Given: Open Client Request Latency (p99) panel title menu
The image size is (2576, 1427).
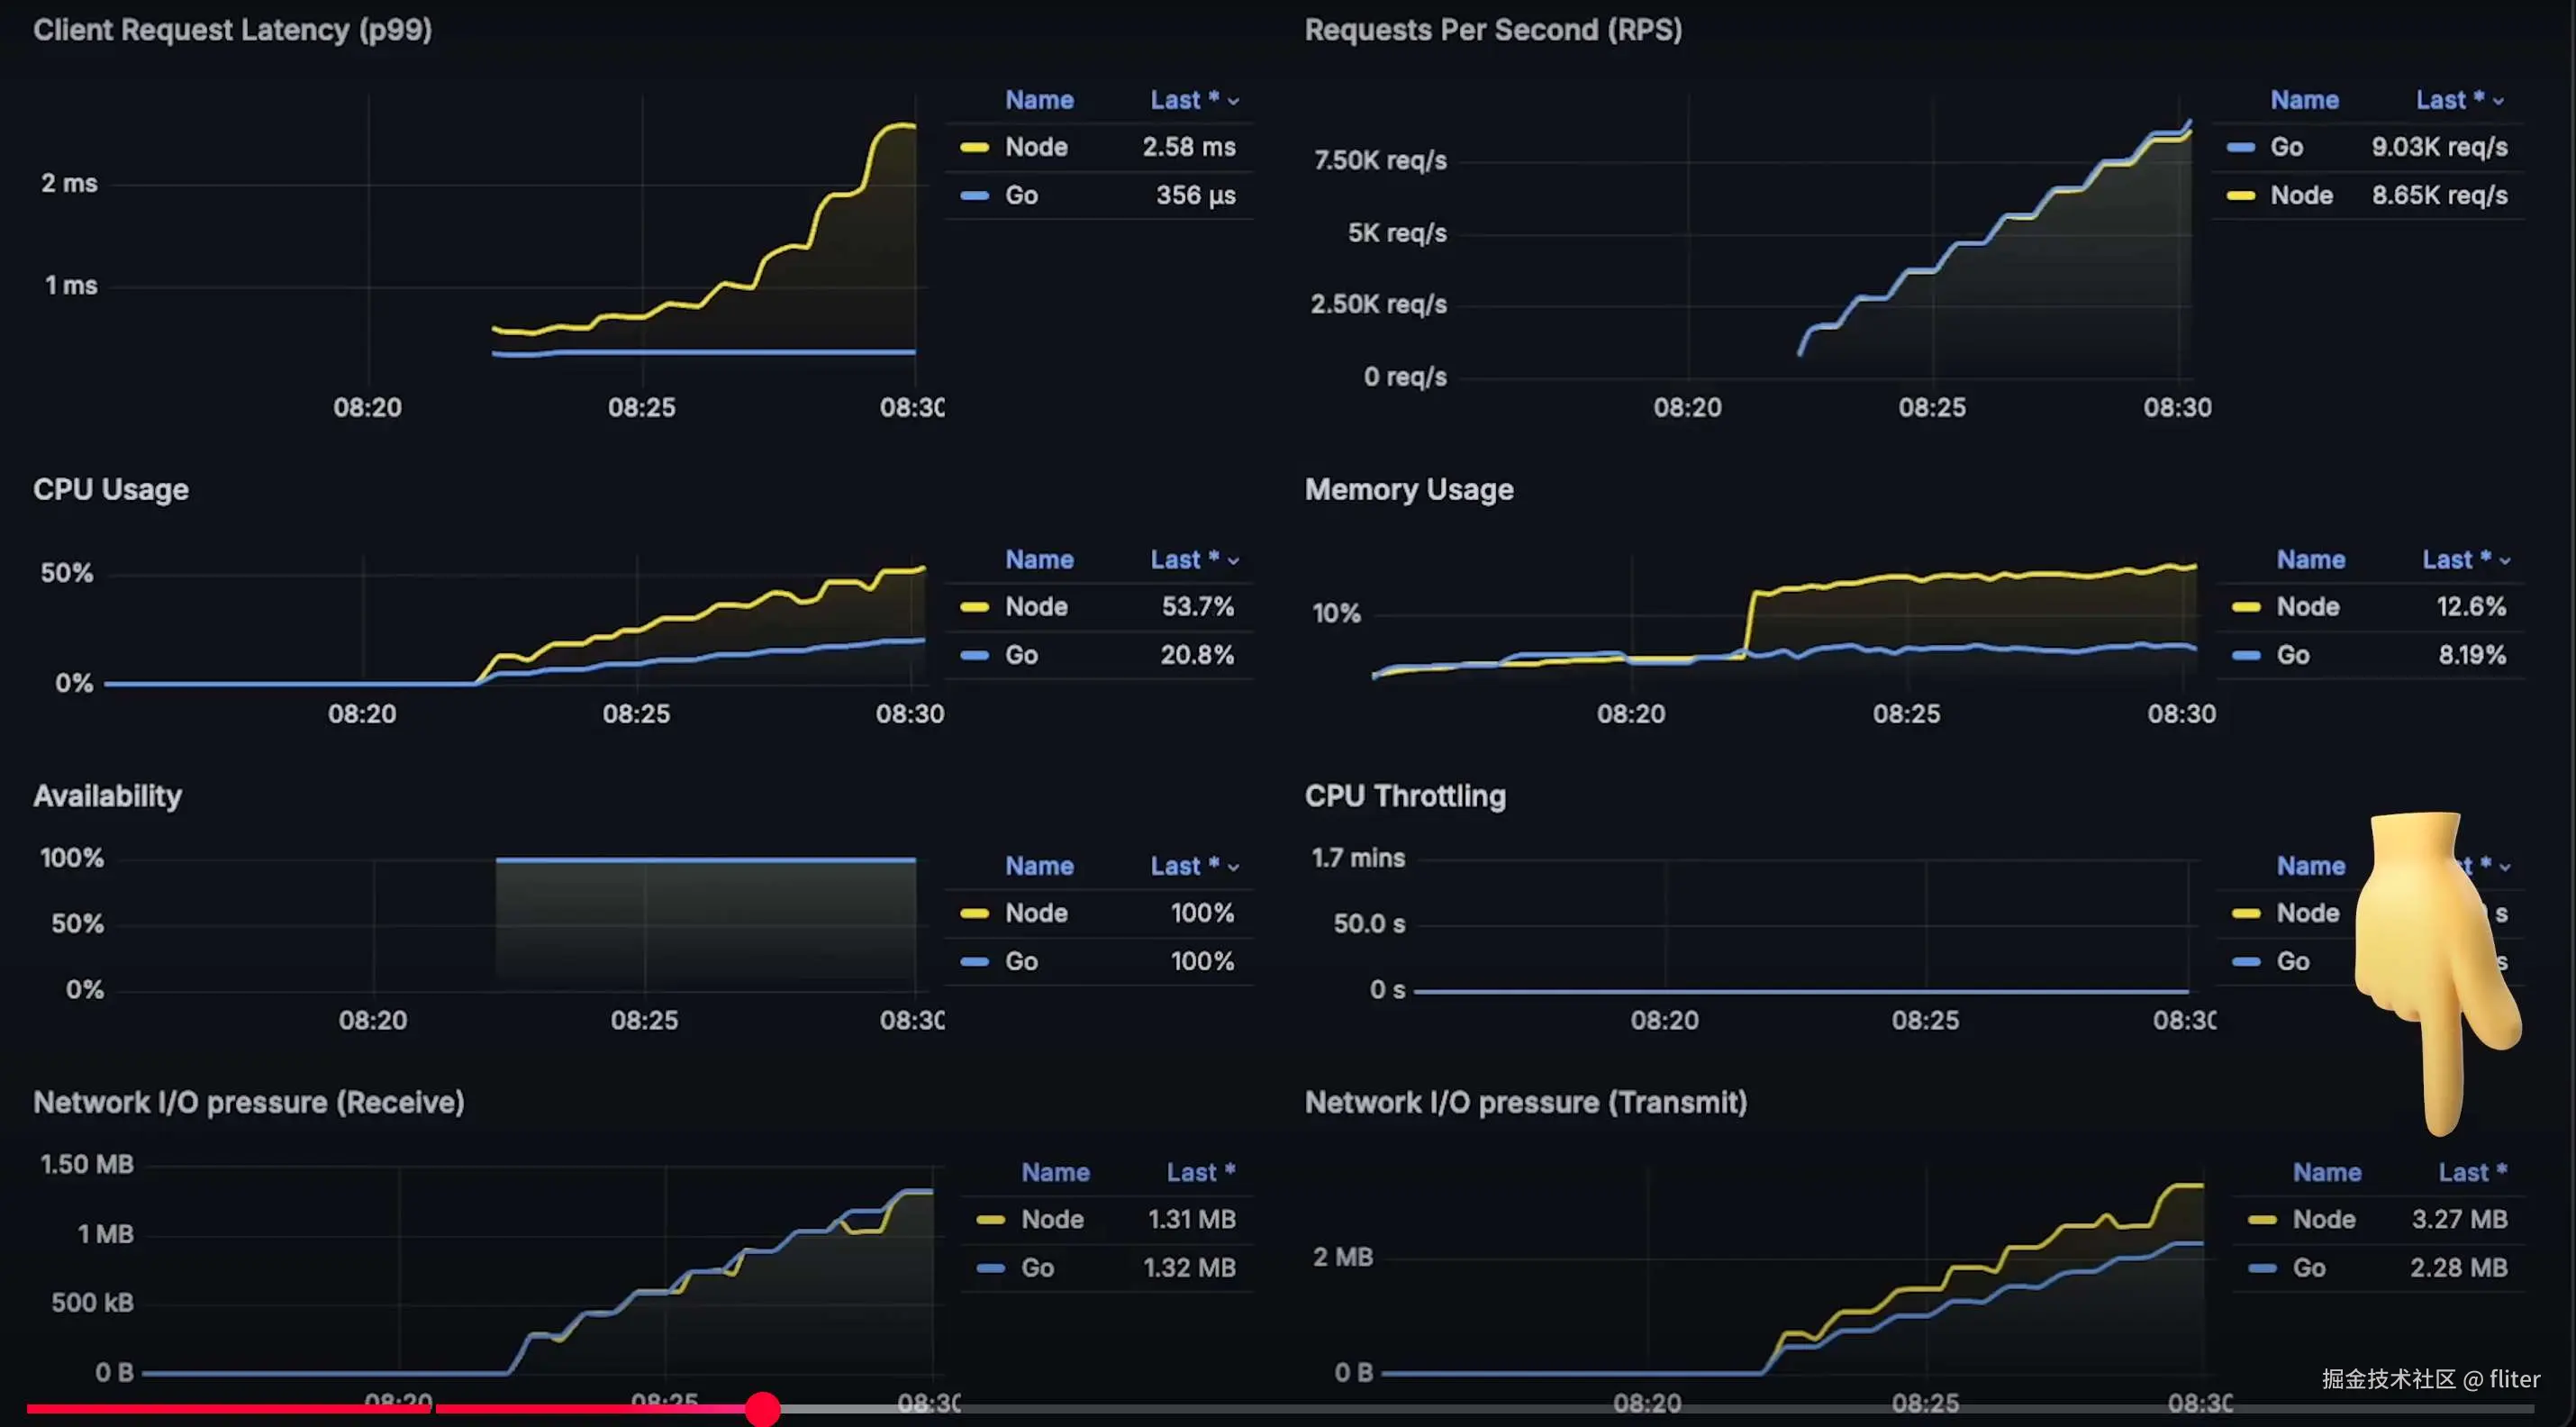Looking at the screenshot, I should [232, 30].
